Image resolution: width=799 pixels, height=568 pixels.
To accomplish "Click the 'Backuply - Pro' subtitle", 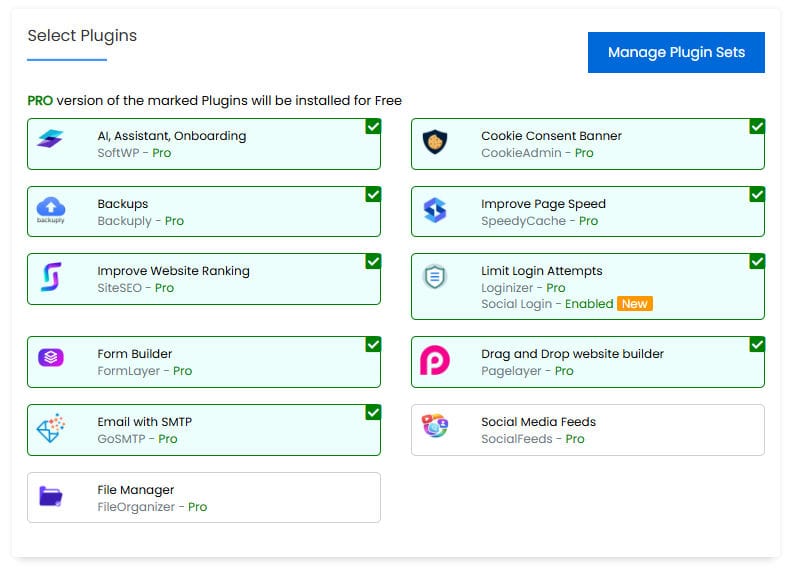I will point(141,221).
